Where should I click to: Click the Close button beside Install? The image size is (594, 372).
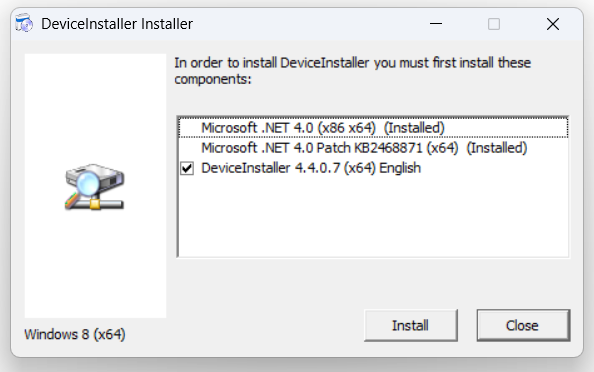click(523, 325)
